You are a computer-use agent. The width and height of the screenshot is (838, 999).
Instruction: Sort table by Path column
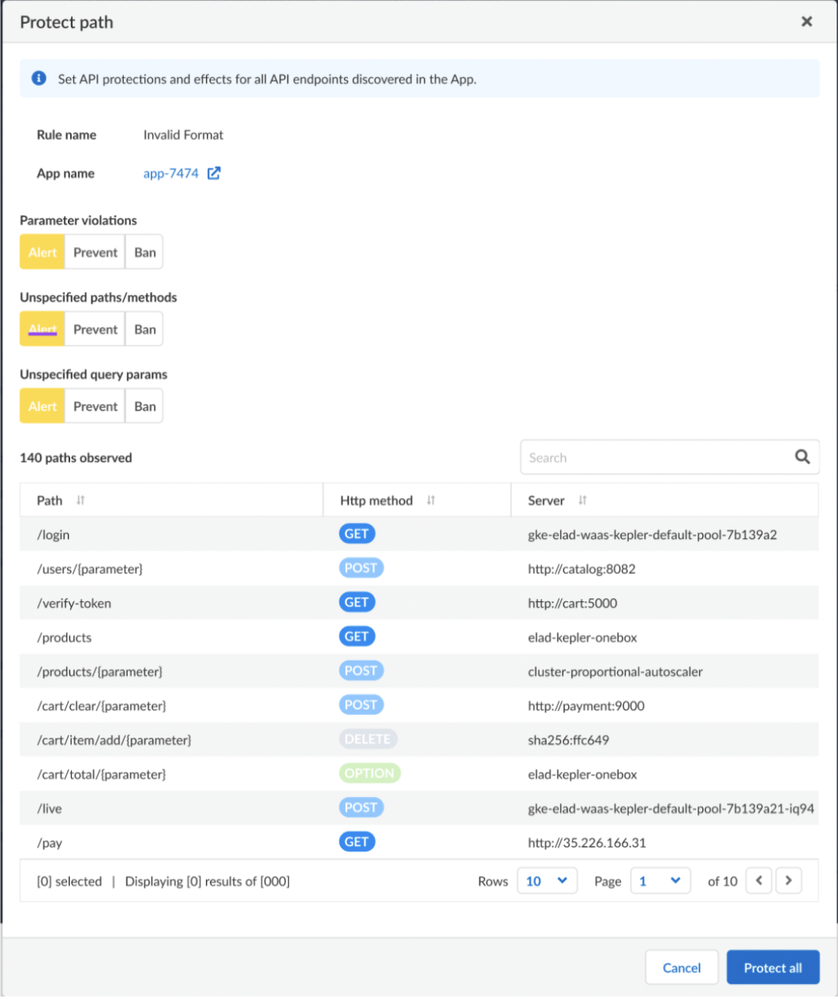tap(81, 500)
